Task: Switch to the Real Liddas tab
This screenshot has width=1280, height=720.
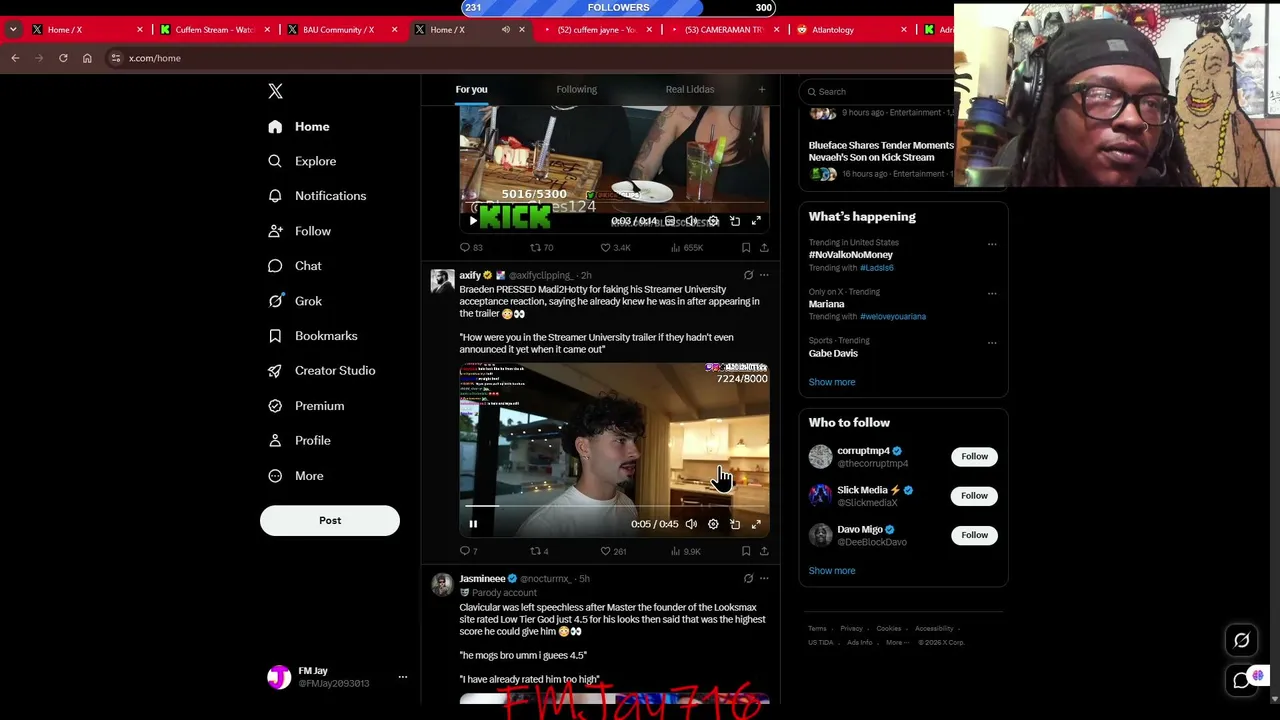Action: point(690,90)
